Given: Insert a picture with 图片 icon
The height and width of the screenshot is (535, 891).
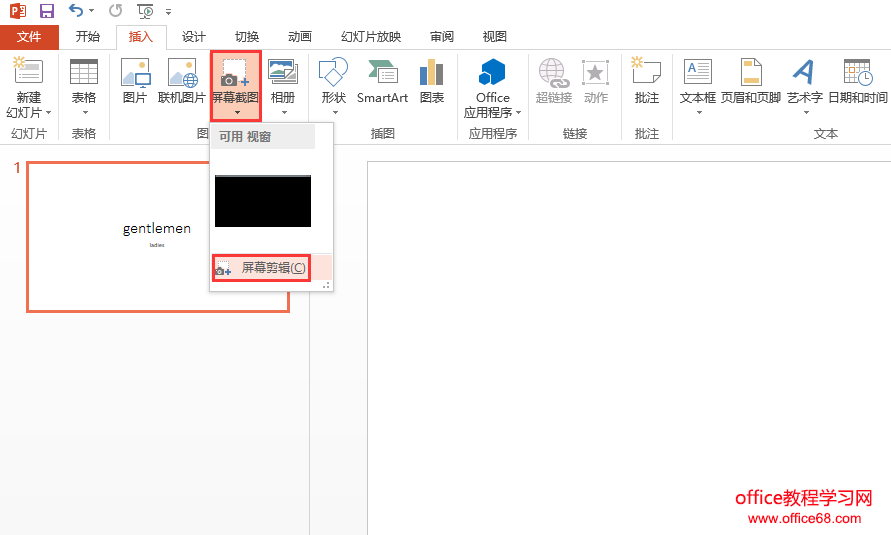Looking at the screenshot, I should click(x=135, y=80).
